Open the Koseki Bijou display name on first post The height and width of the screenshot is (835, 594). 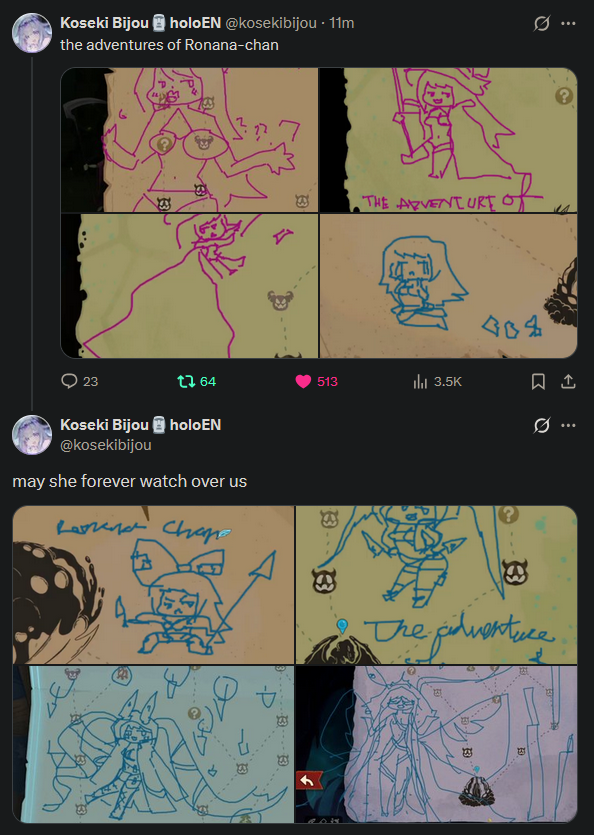click(104, 23)
